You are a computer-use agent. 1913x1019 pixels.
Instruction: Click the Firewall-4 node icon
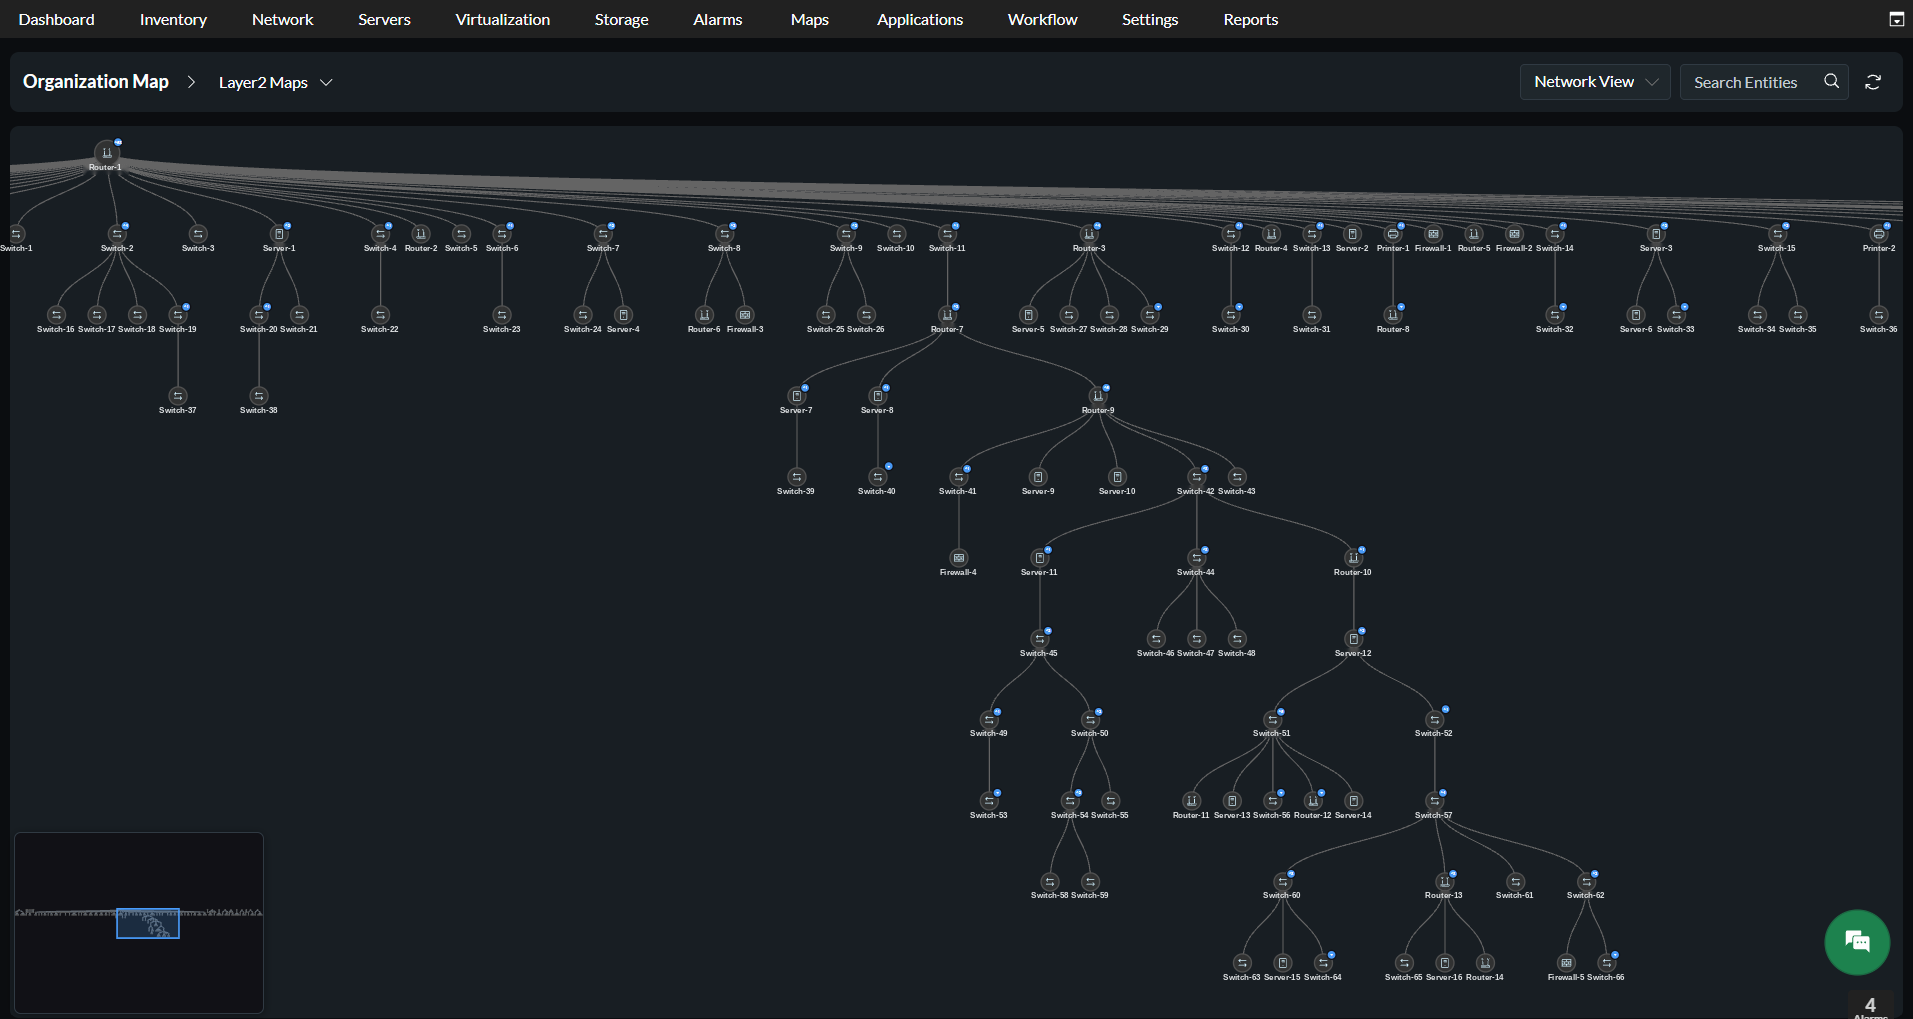pyautogui.click(x=959, y=558)
